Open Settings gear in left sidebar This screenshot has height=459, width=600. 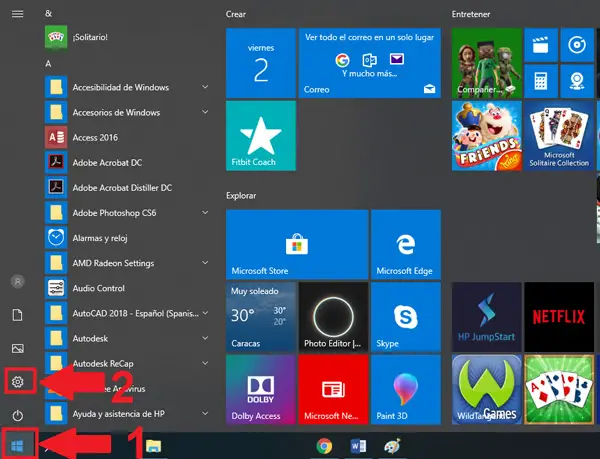(x=17, y=381)
